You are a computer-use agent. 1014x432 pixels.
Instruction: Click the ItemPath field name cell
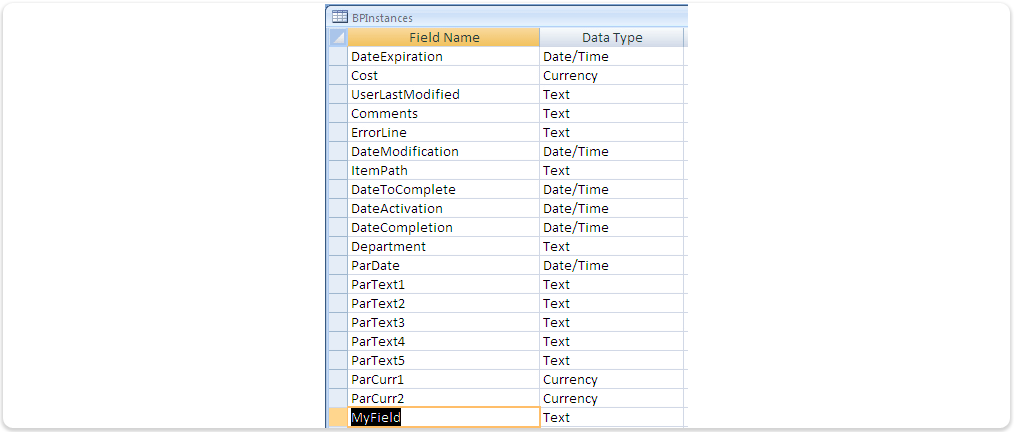(444, 171)
